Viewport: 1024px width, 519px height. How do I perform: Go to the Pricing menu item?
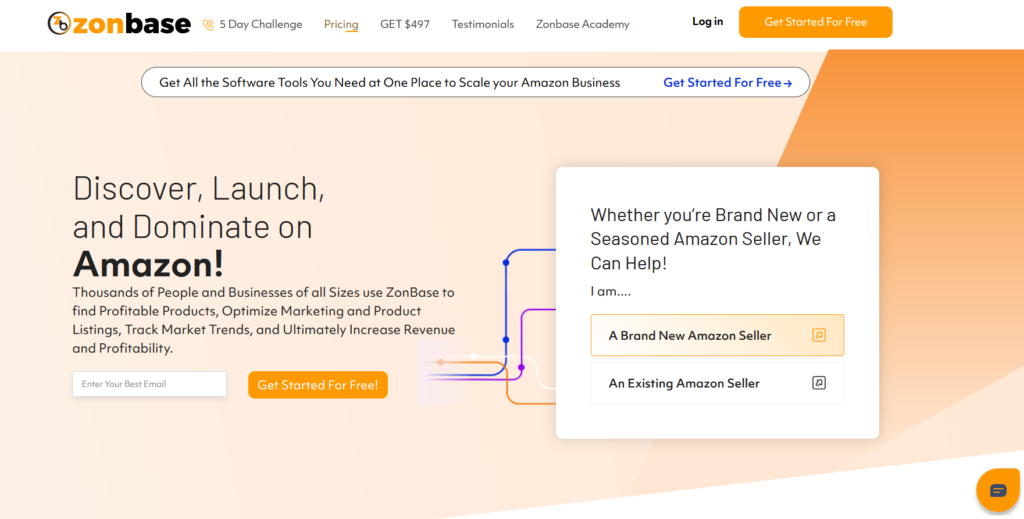point(341,24)
